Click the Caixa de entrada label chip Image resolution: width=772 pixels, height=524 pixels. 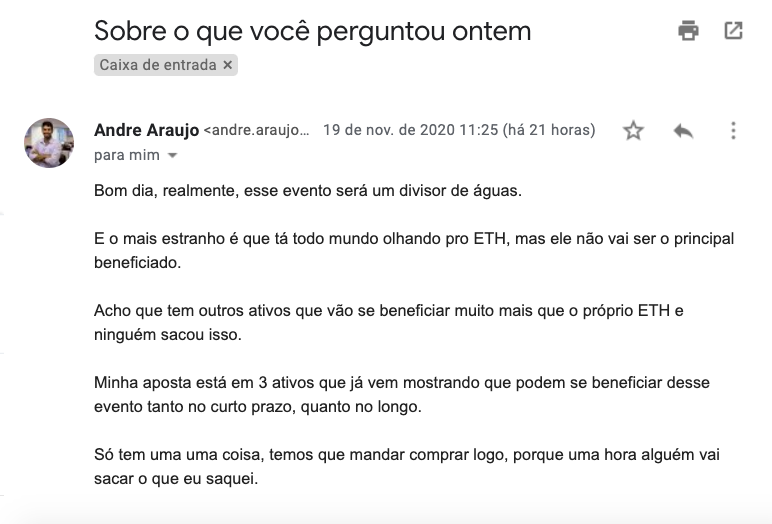(158, 65)
